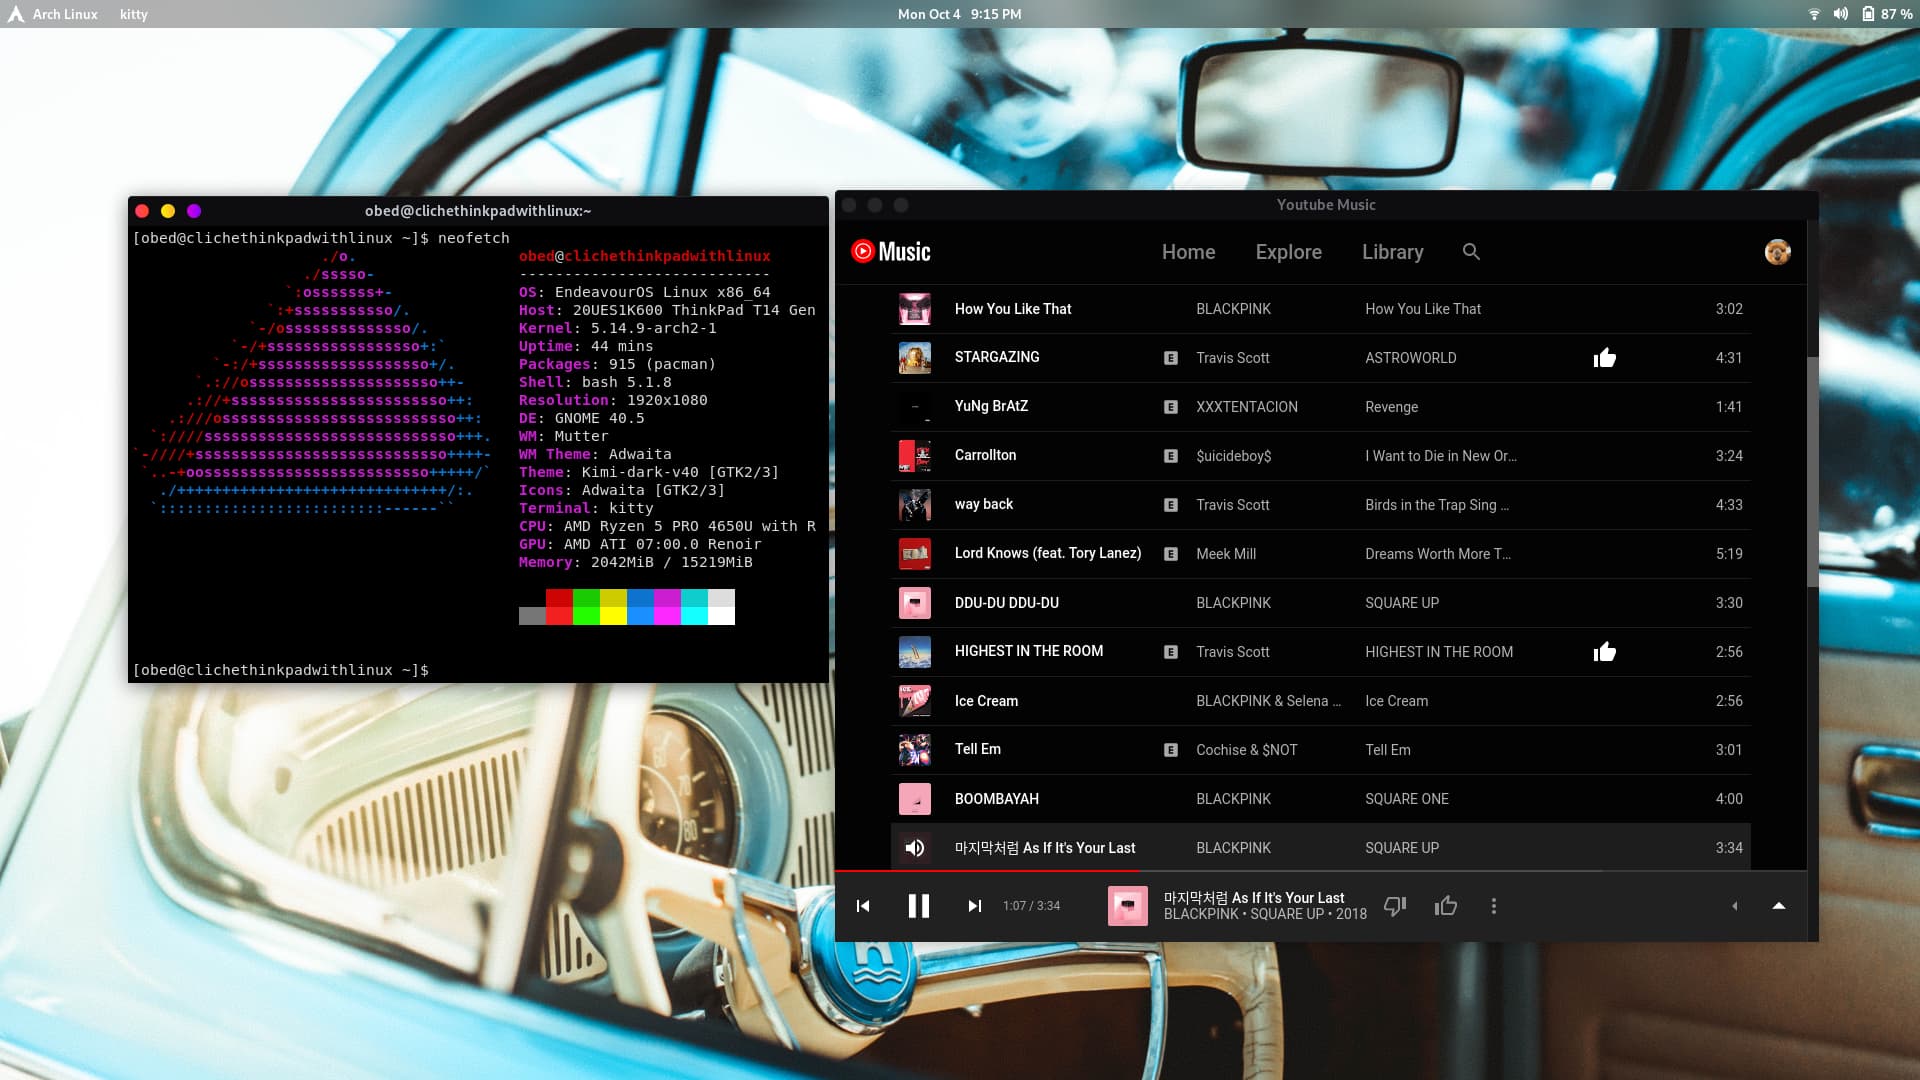The image size is (1920, 1080).
Task: Open the Library tab
Action: 1392,252
